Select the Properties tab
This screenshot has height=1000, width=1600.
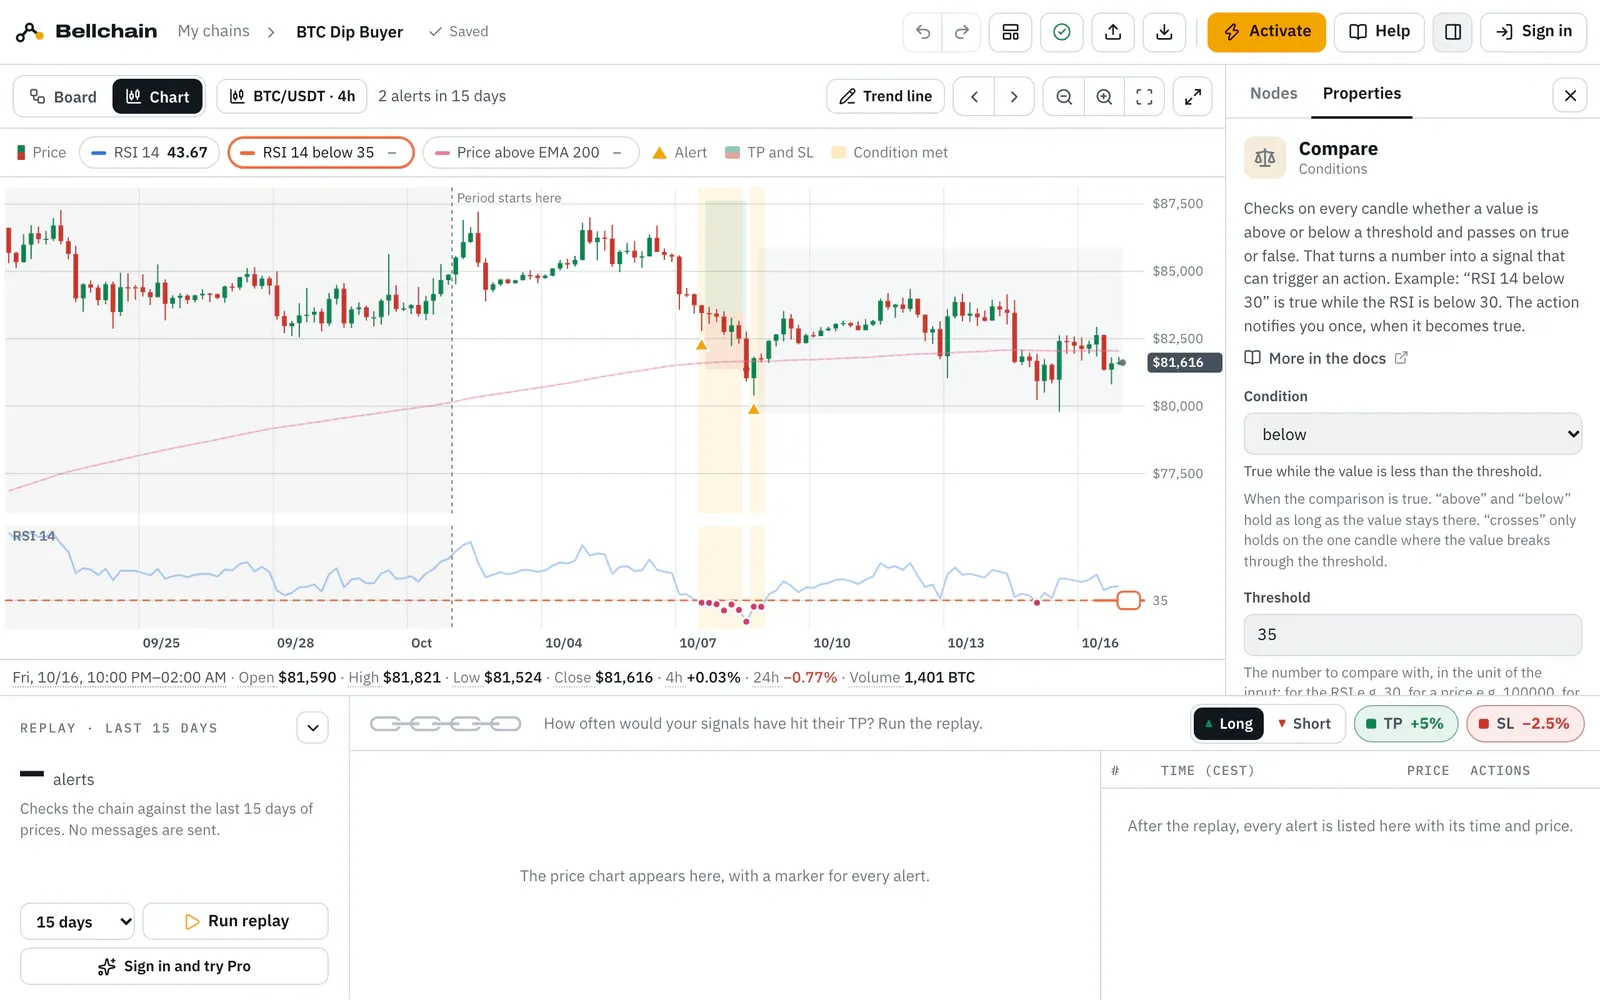tap(1362, 93)
